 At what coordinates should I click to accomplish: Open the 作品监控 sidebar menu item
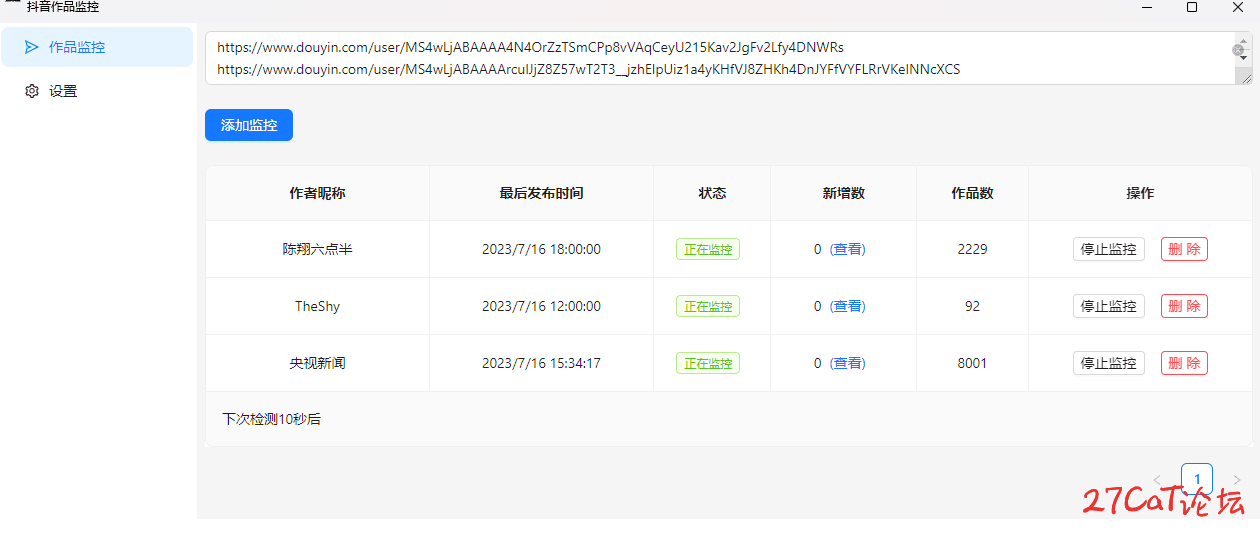pos(97,47)
